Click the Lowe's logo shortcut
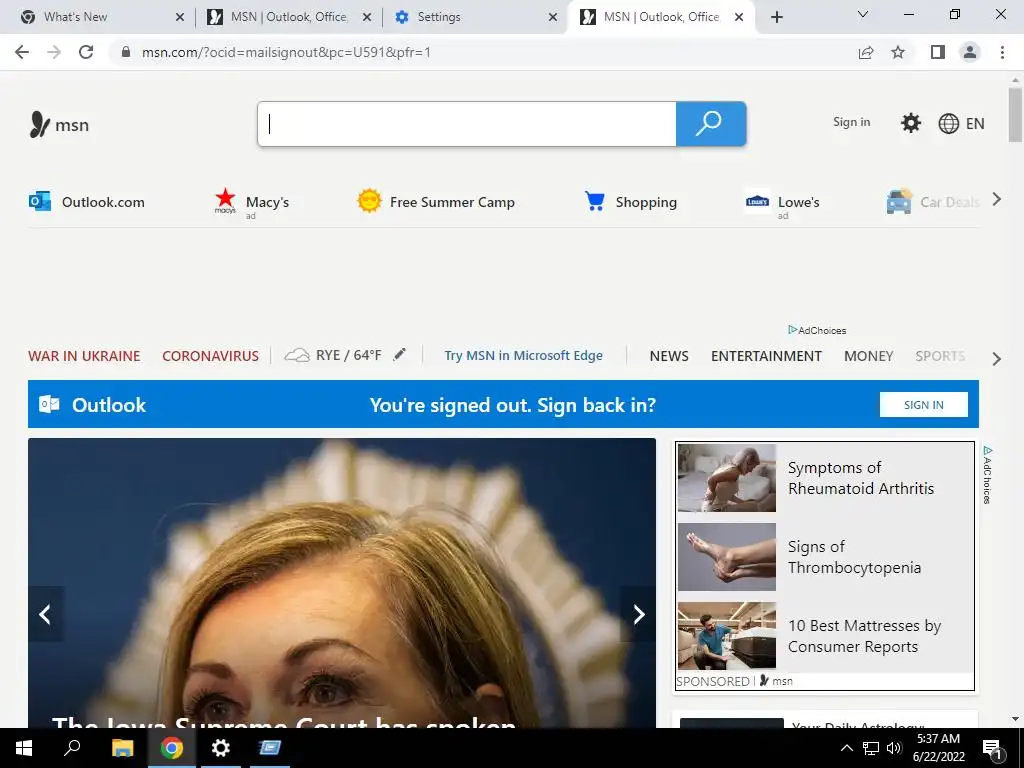The width and height of the screenshot is (1024, 768). [757, 201]
